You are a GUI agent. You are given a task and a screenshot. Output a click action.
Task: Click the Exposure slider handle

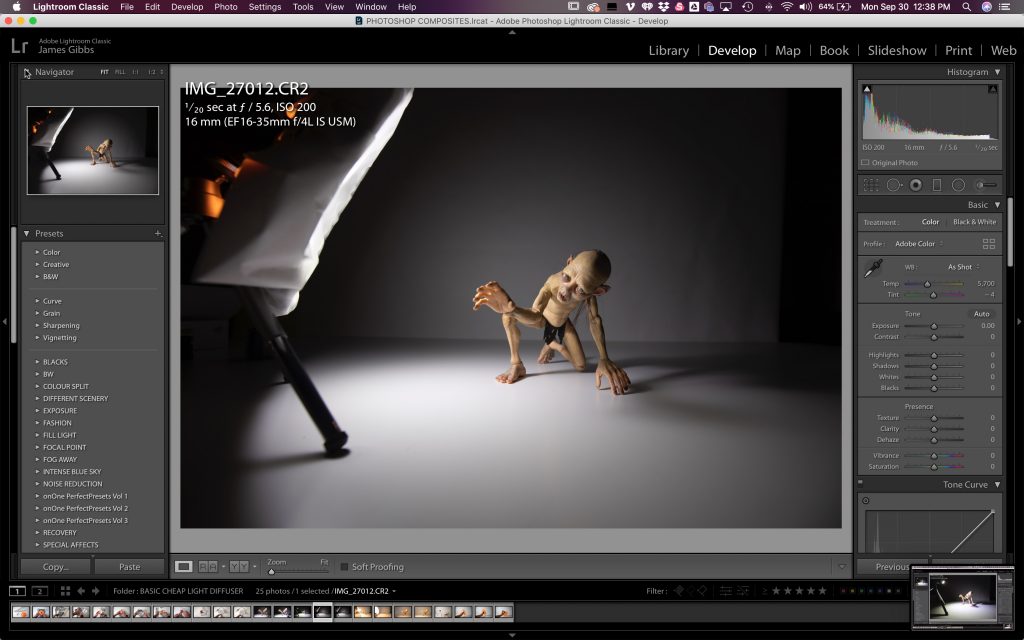(934, 326)
